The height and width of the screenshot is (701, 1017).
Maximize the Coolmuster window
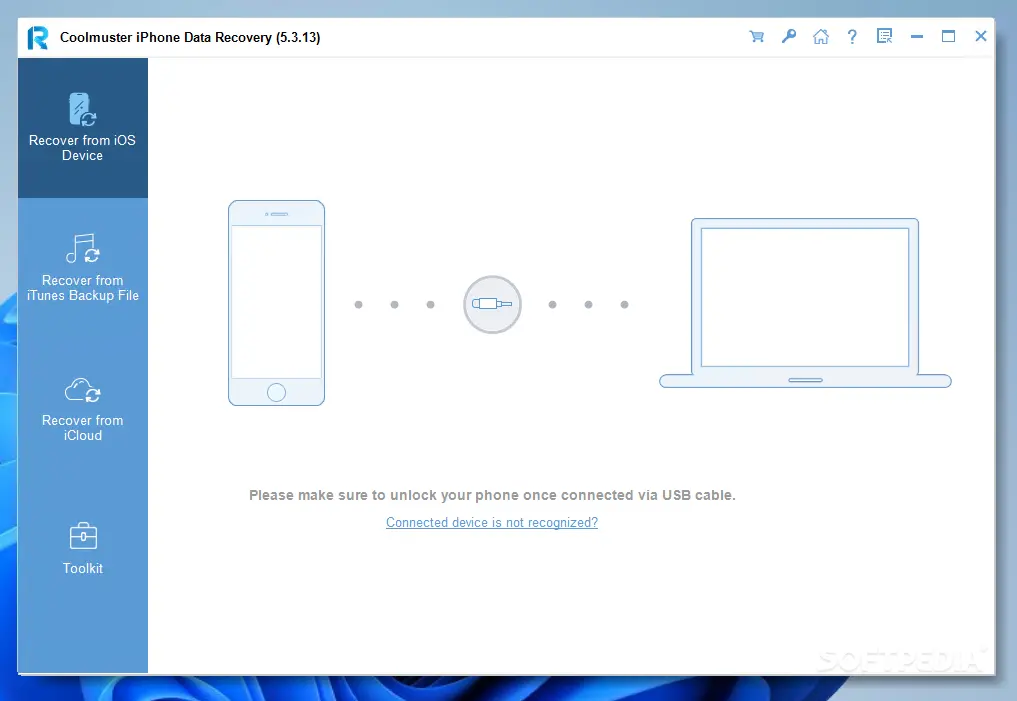[x=948, y=36]
